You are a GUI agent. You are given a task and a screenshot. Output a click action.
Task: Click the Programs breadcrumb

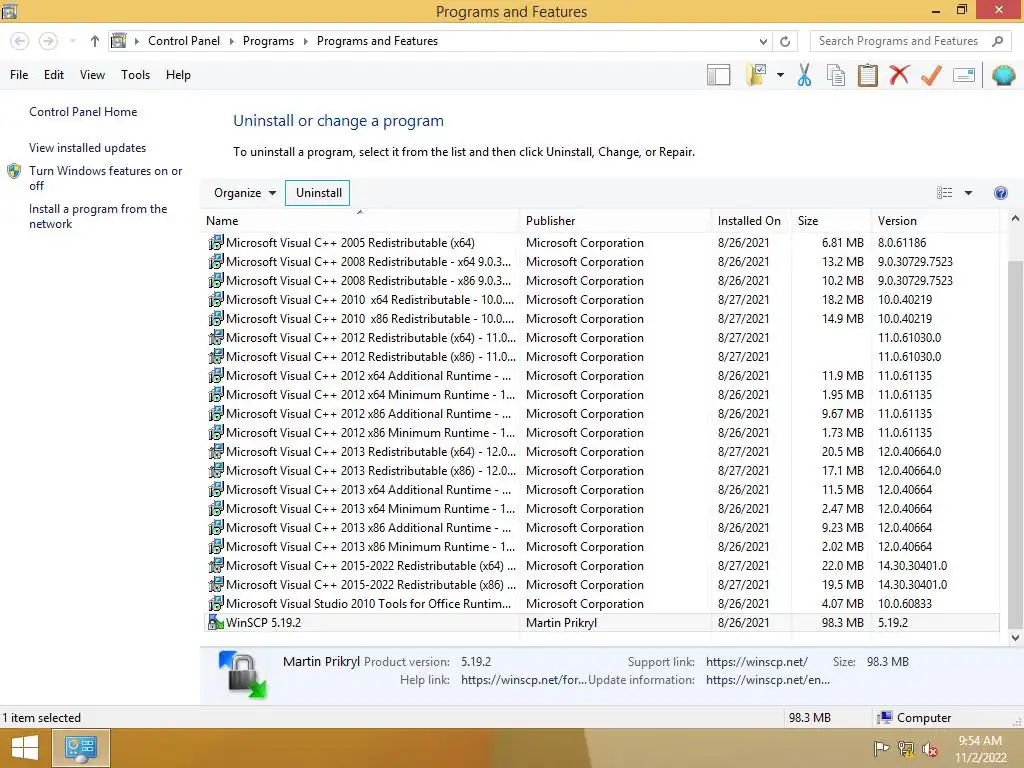click(x=268, y=41)
